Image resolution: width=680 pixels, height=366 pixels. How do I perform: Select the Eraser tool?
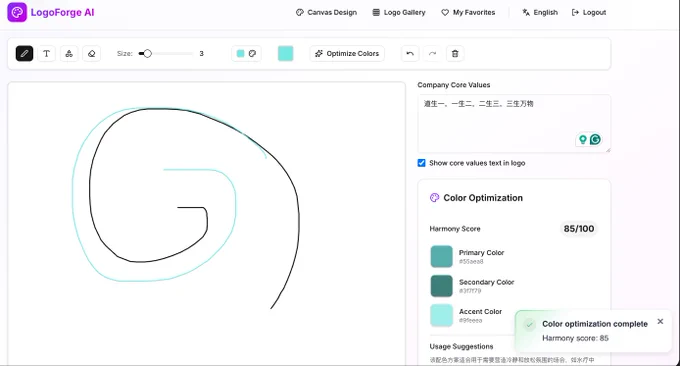click(x=92, y=53)
